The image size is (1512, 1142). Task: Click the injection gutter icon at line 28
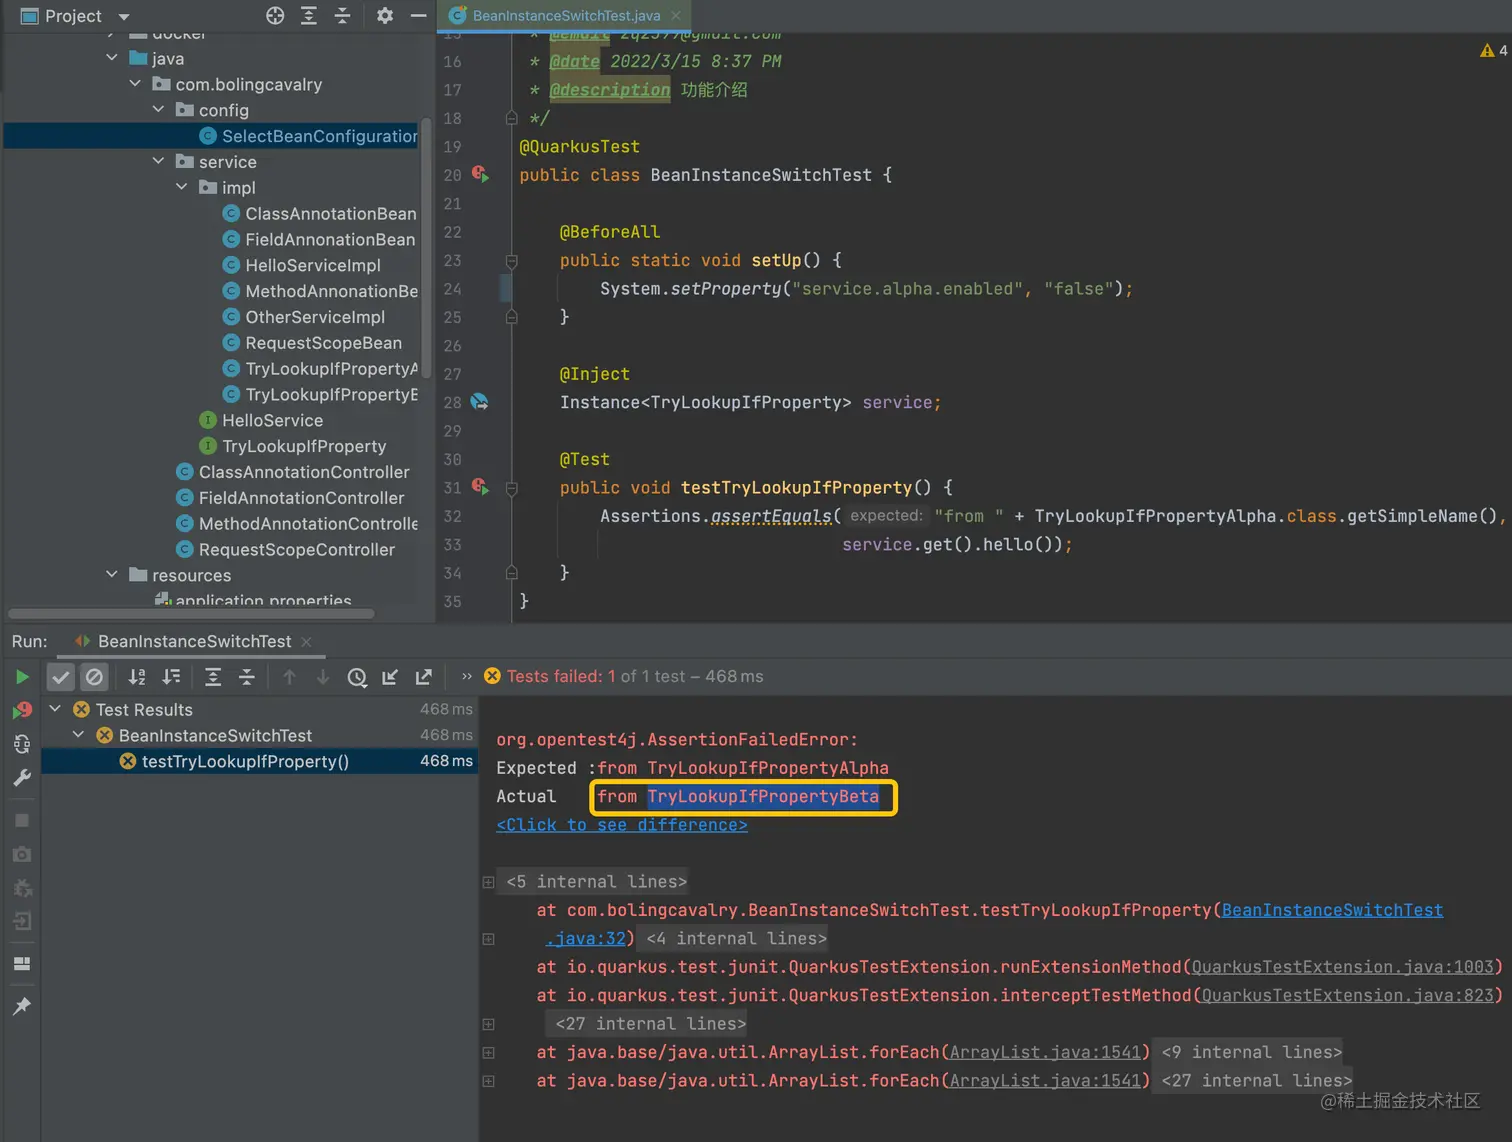click(480, 402)
